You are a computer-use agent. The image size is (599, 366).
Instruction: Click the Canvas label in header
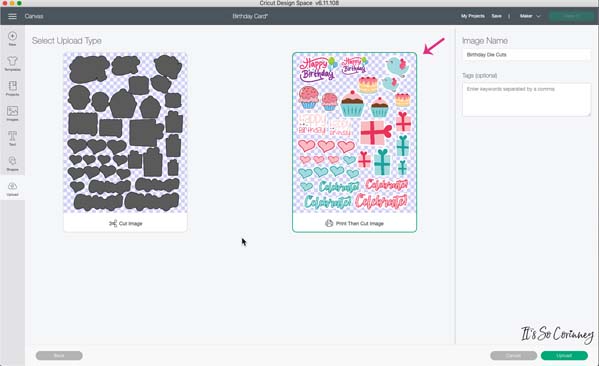(34, 16)
